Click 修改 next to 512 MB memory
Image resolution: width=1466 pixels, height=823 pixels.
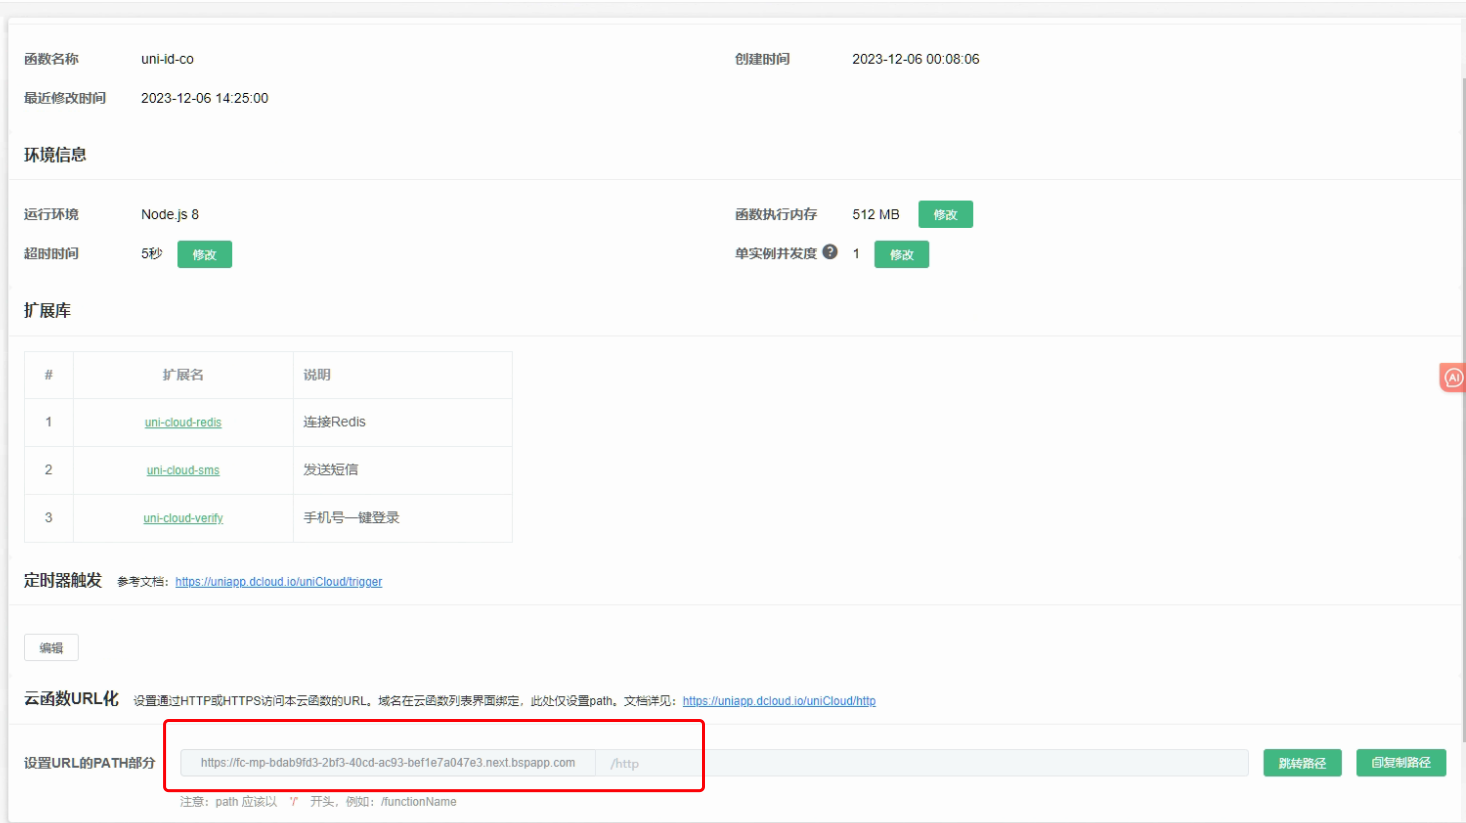[x=945, y=215]
